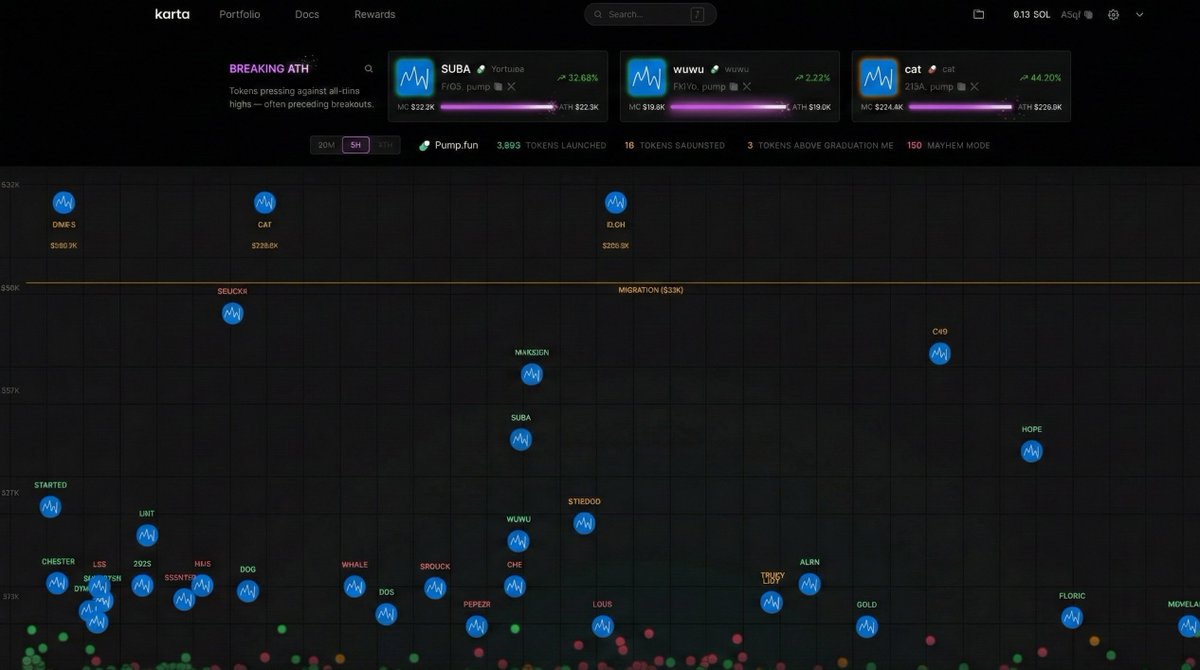Open X link on SUBA card
This screenshot has width=1200, height=670.
pyautogui.click(x=511, y=87)
